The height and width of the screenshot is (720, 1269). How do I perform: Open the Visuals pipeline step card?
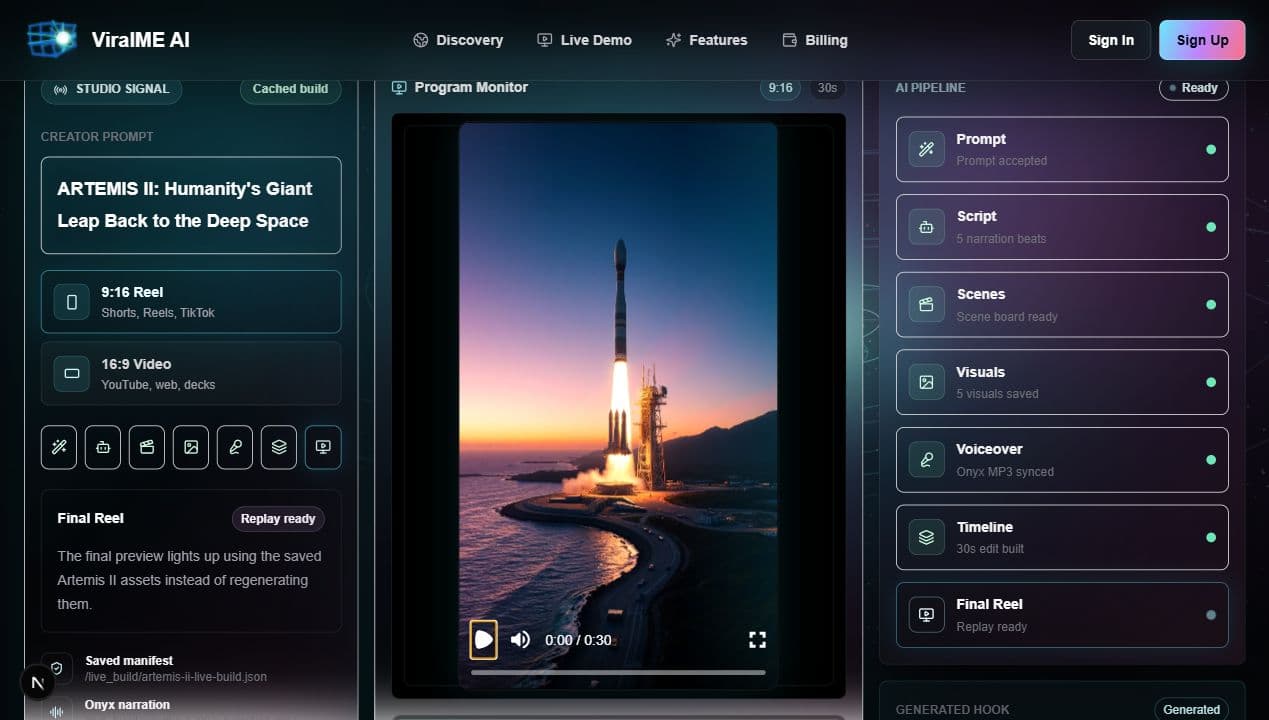pos(1062,382)
